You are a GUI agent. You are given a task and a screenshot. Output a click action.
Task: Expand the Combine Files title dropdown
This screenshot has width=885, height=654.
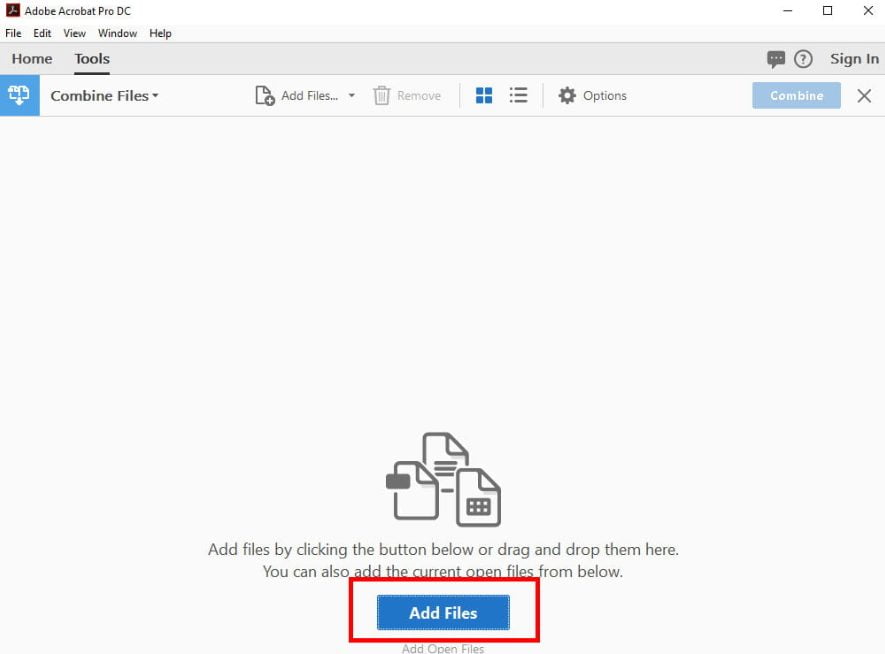point(155,95)
